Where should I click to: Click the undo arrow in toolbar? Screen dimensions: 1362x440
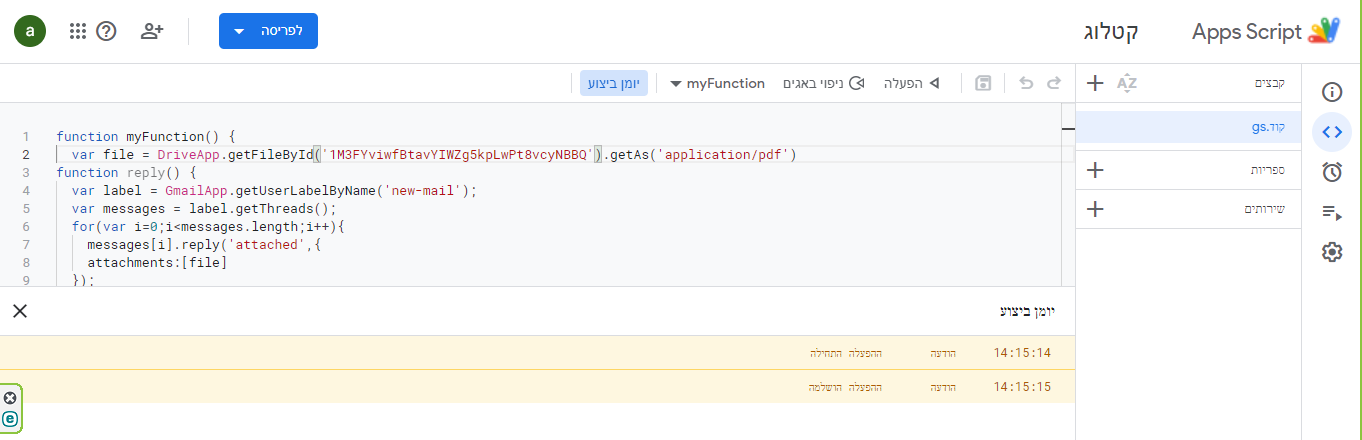point(1025,83)
